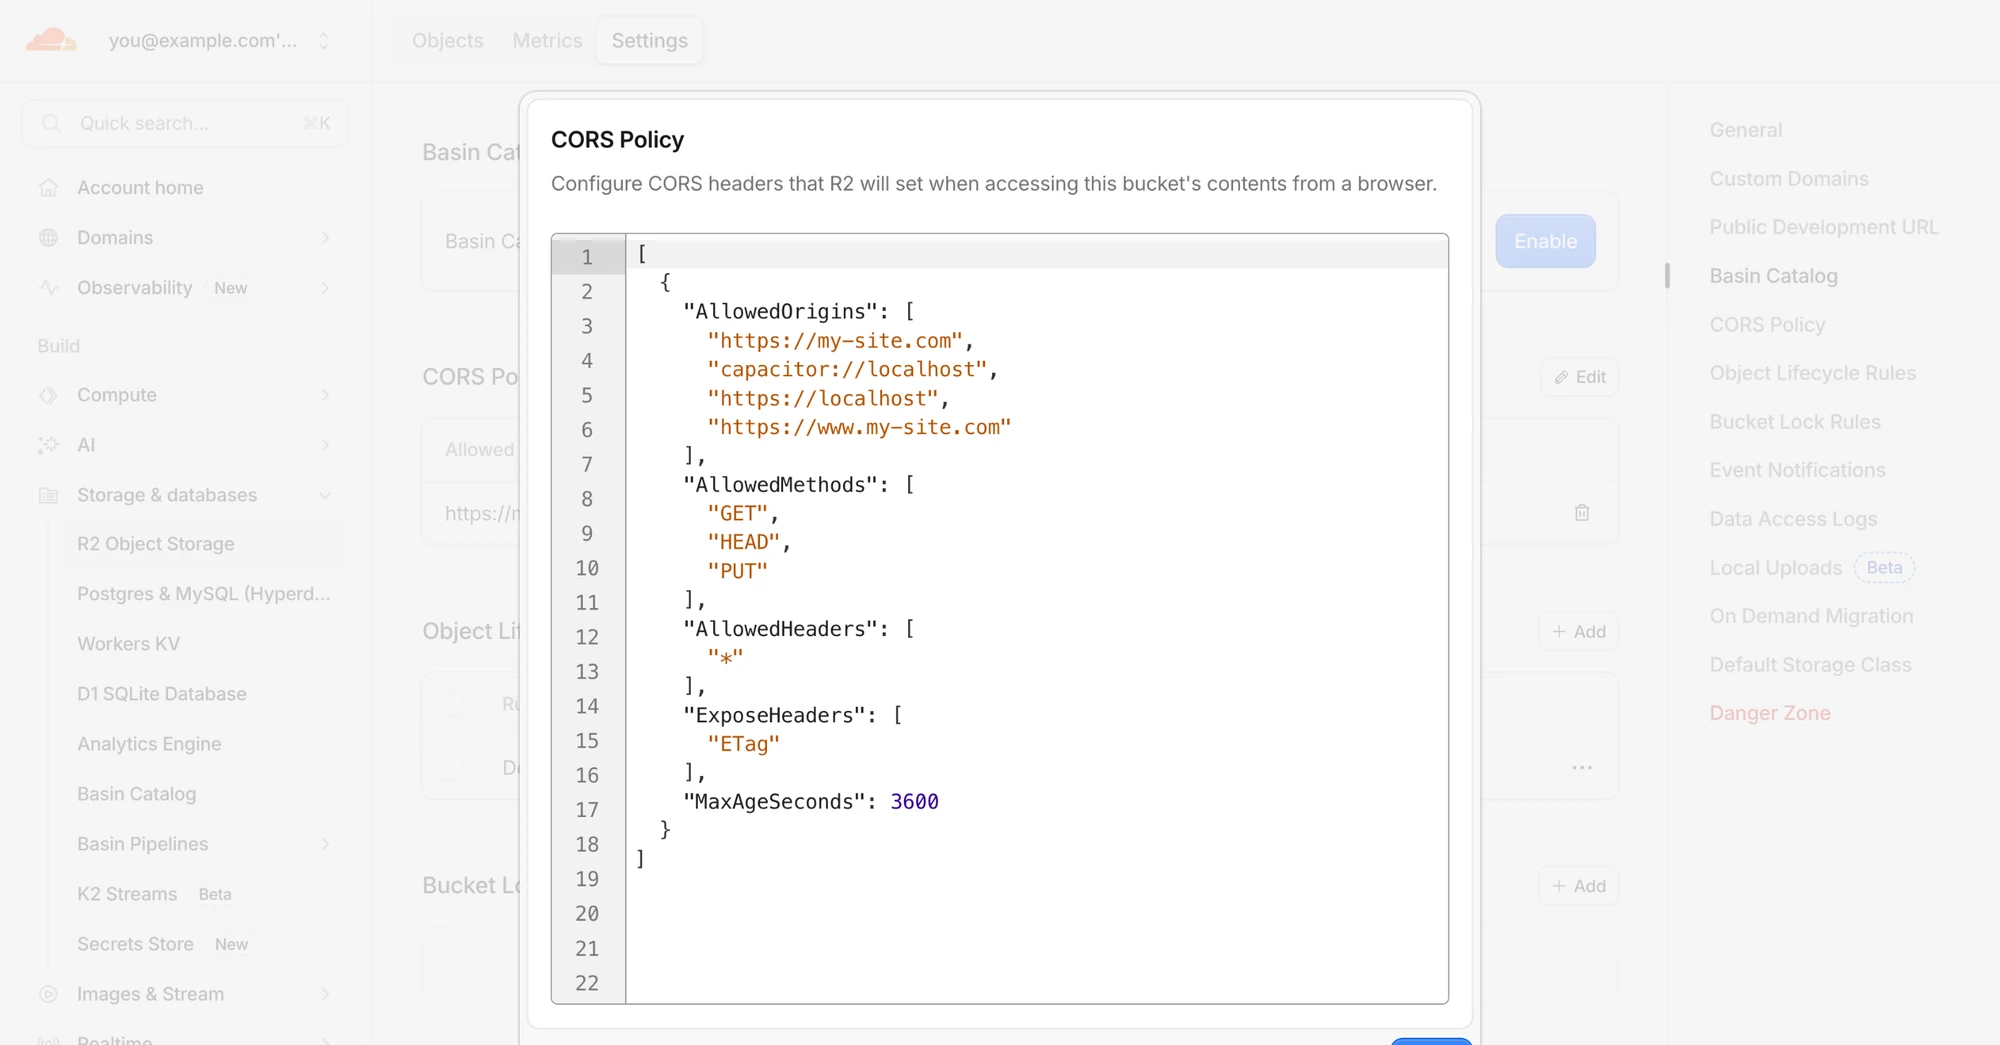Expand the Observability section chevron
The image size is (2000, 1045).
pyautogui.click(x=325, y=288)
